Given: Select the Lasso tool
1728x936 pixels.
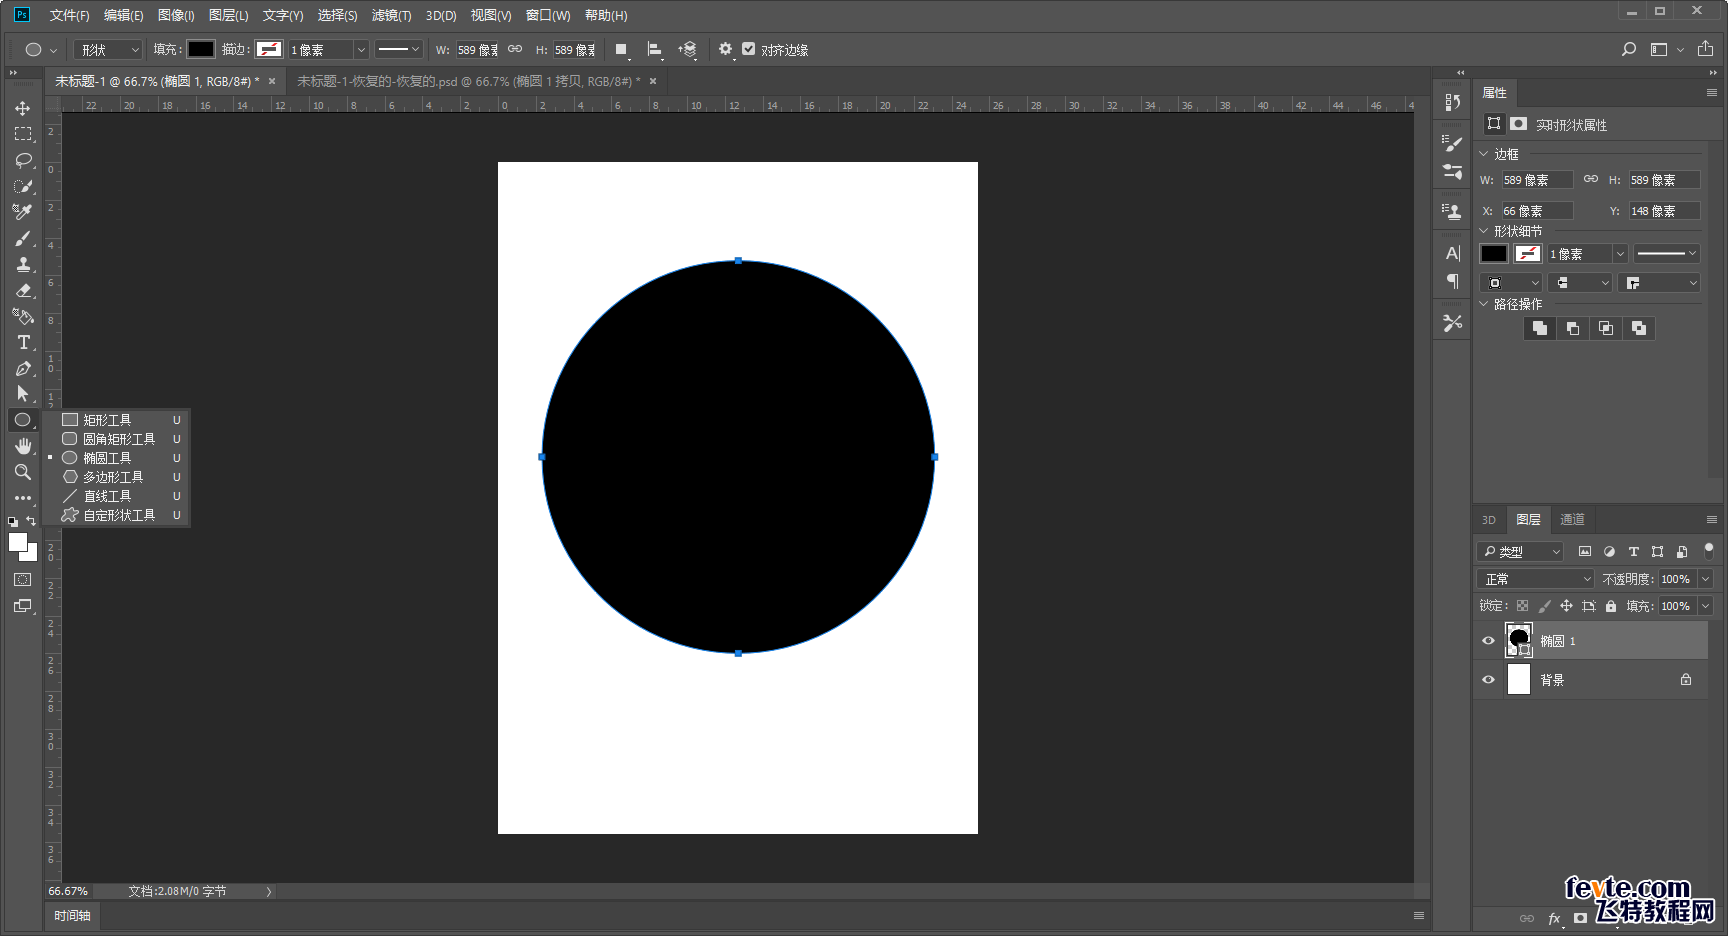Looking at the screenshot, I should pos(22,160).
